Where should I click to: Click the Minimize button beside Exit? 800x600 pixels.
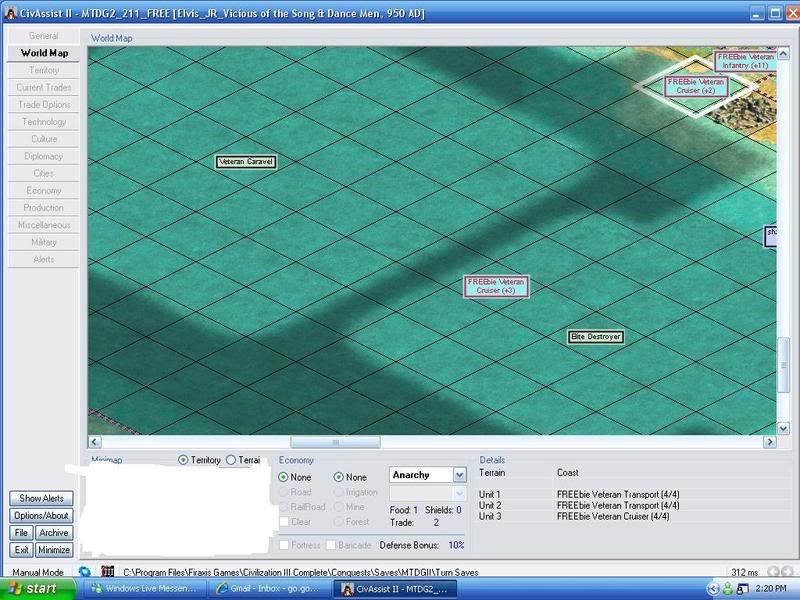[x=54, y=550]
